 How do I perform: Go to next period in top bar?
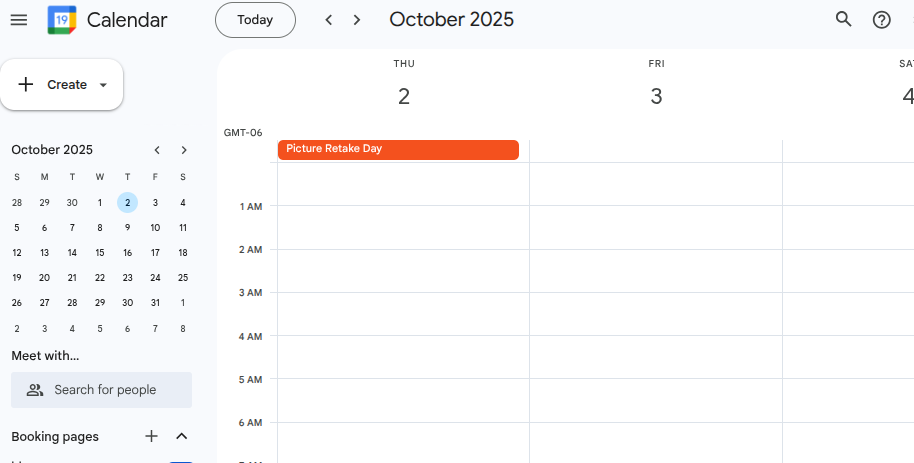pos(357,20)
